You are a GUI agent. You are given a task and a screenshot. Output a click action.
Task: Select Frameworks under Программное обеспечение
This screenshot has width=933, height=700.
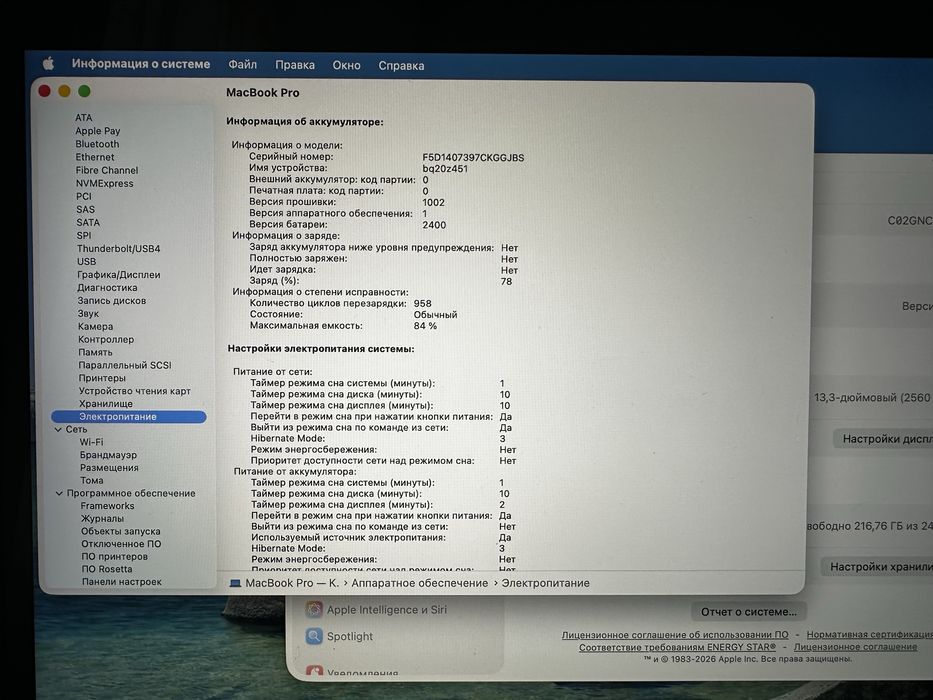[x=108, y=506]
